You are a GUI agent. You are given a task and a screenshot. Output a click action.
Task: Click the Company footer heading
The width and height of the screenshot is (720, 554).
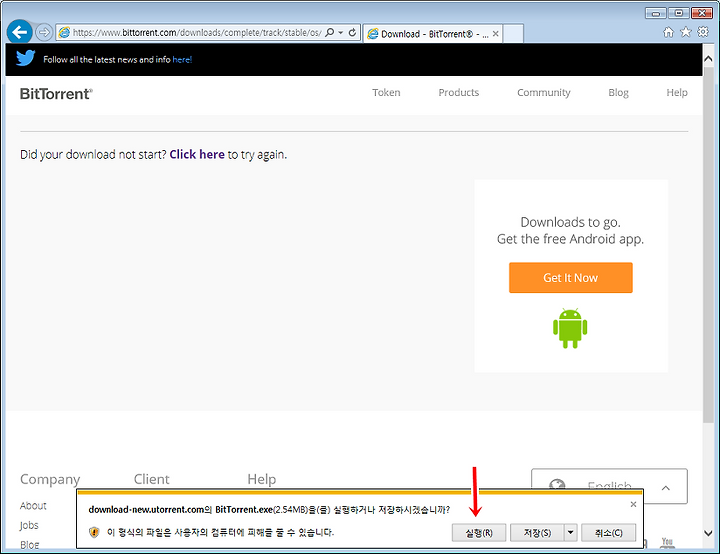pos(50,479)
